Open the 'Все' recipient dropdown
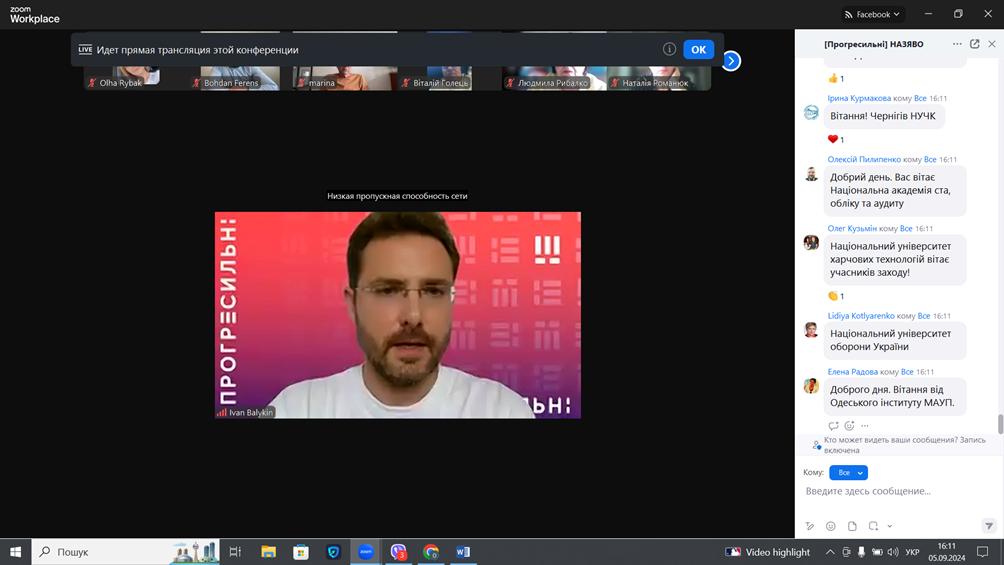 848,472
